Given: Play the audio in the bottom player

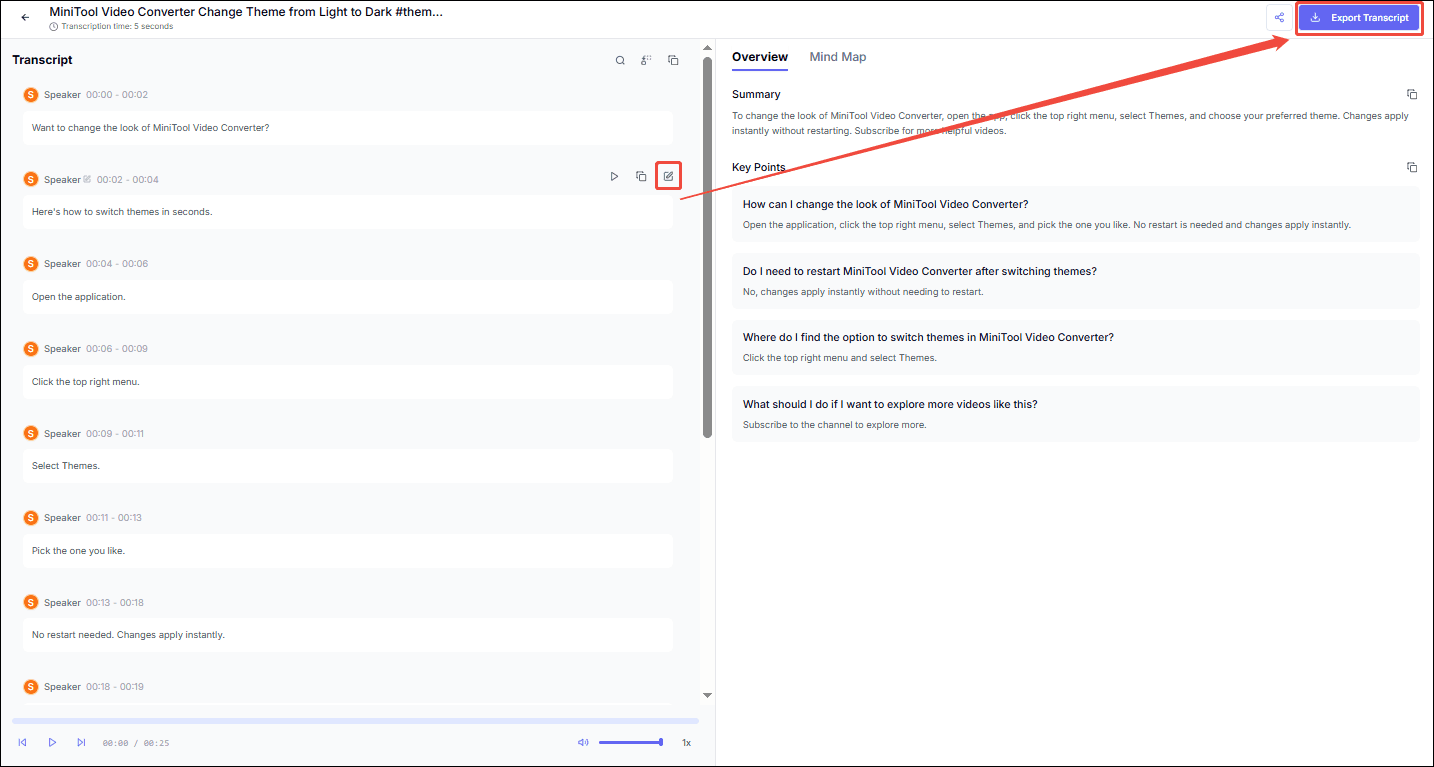Looking at the screenshot, I should 52,742.
